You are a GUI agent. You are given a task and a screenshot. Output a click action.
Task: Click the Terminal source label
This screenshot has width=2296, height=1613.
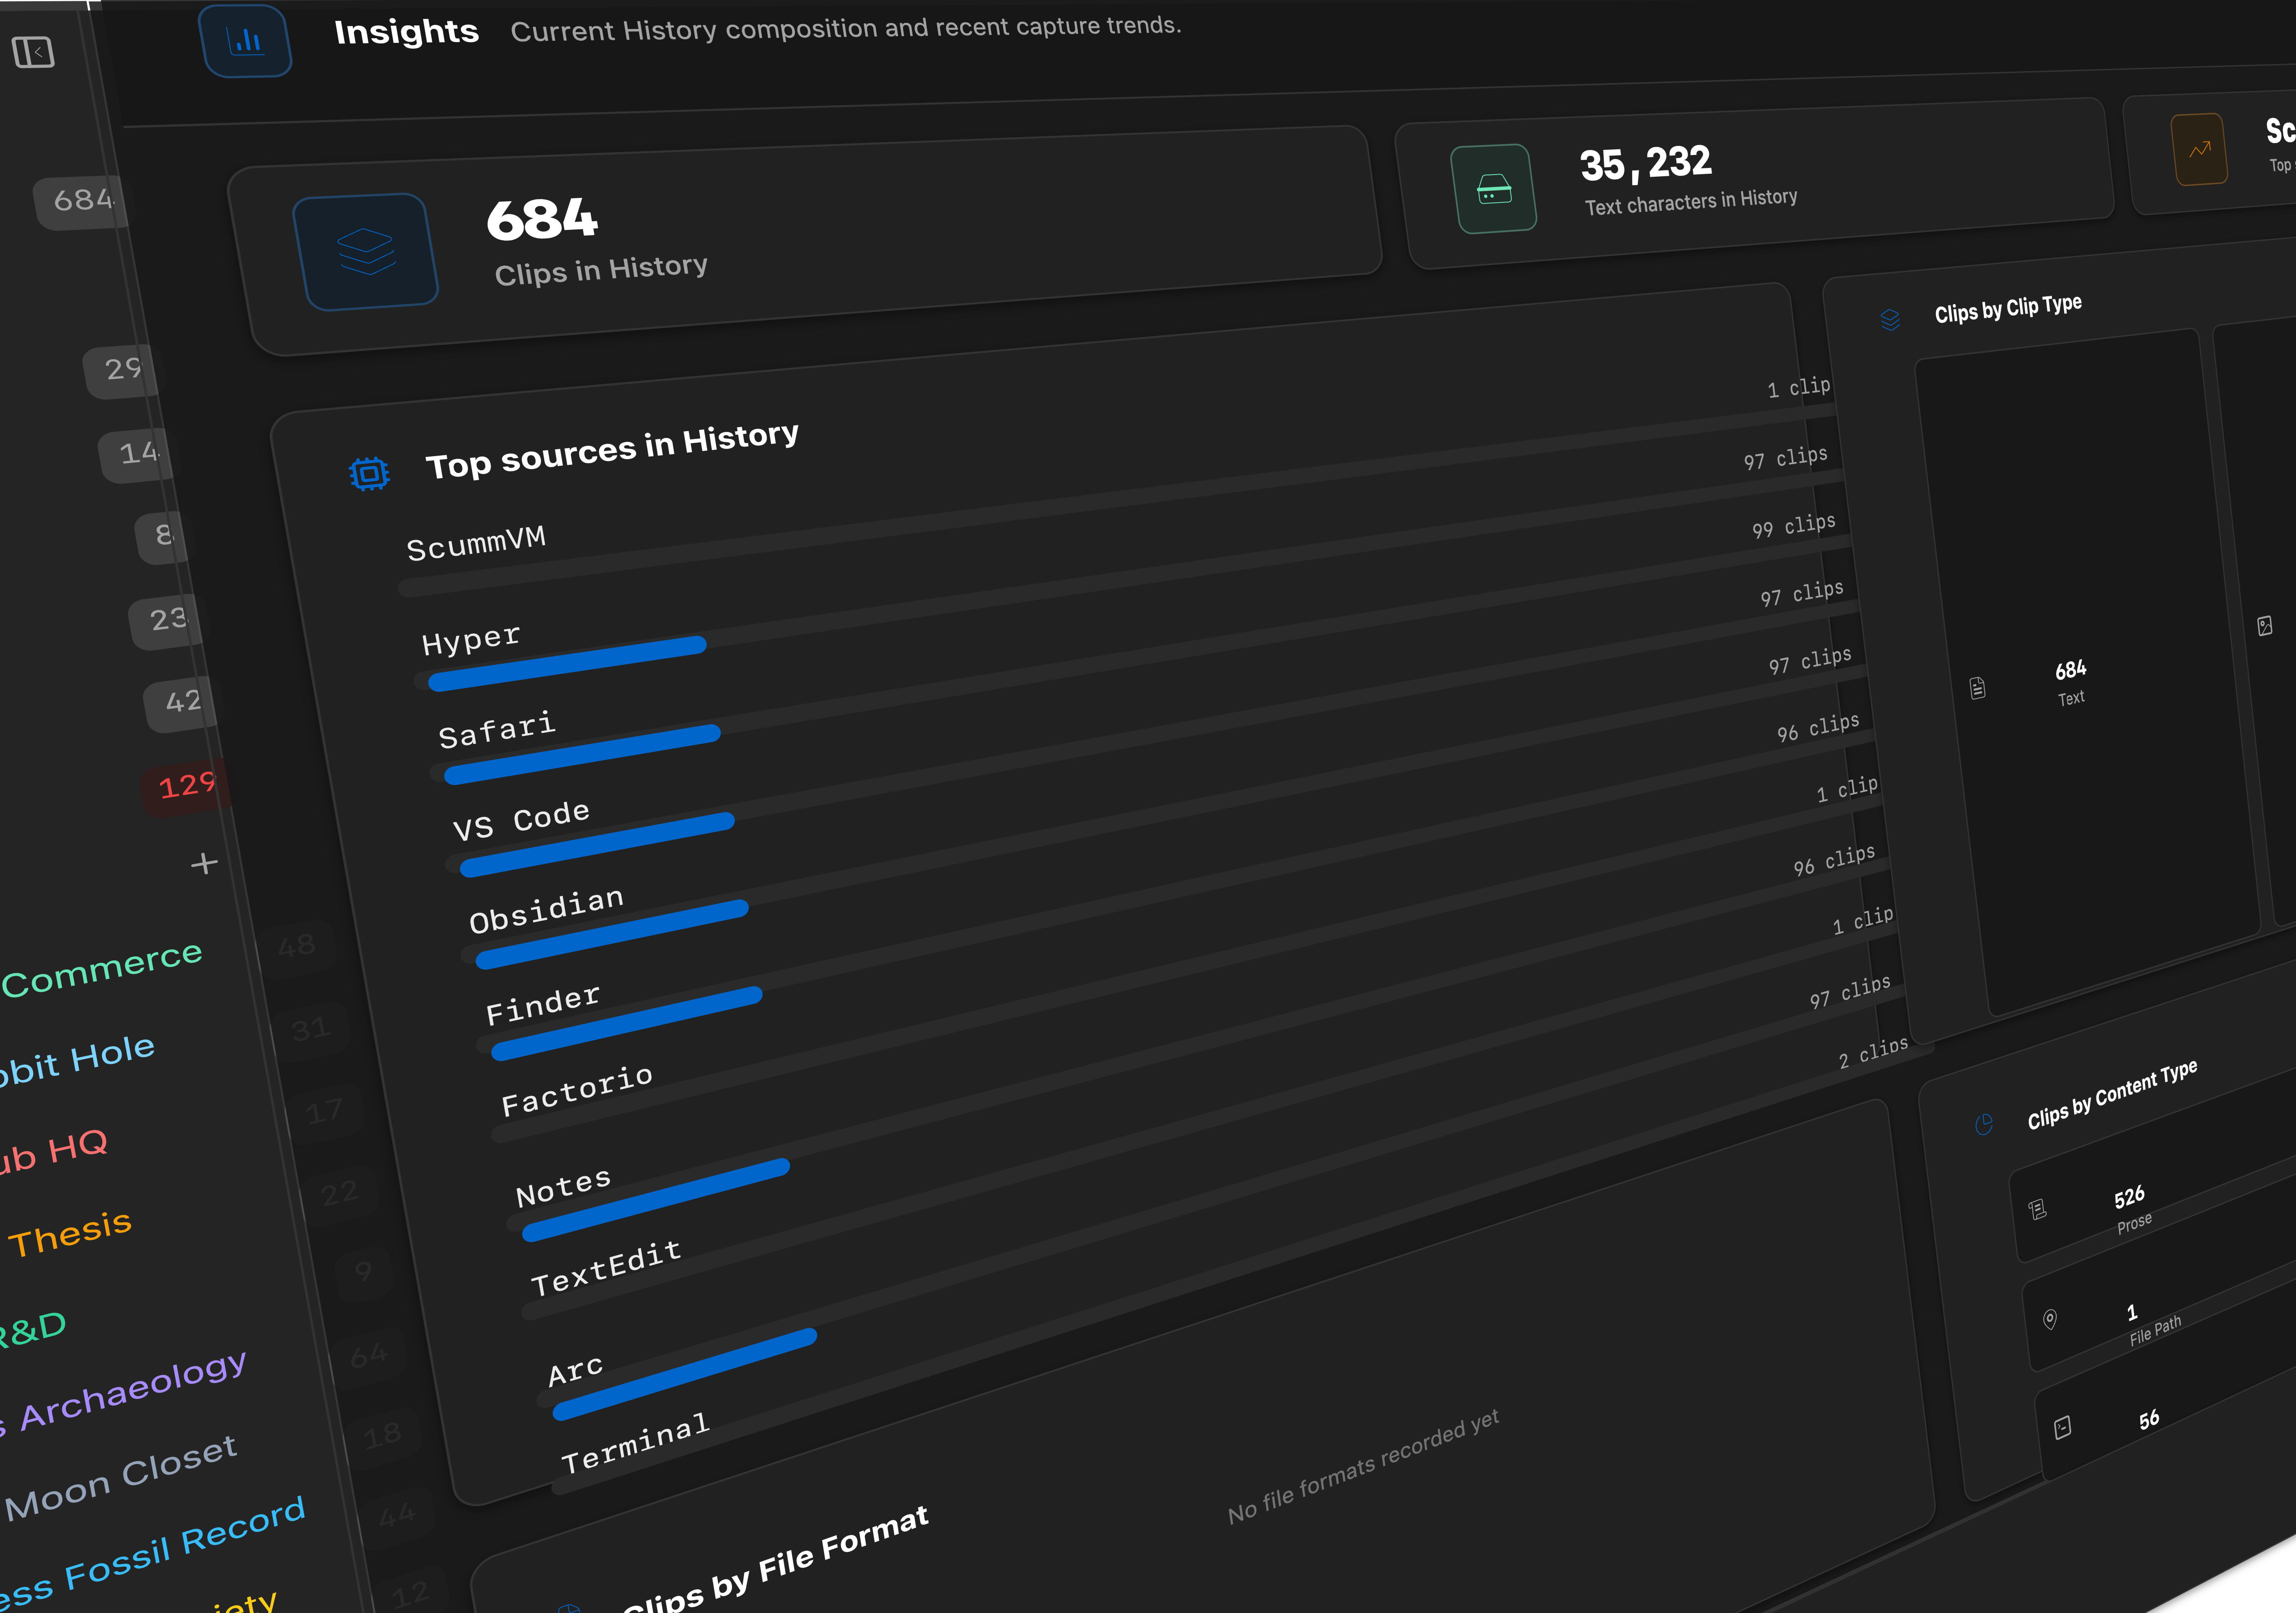point(635,1443)
